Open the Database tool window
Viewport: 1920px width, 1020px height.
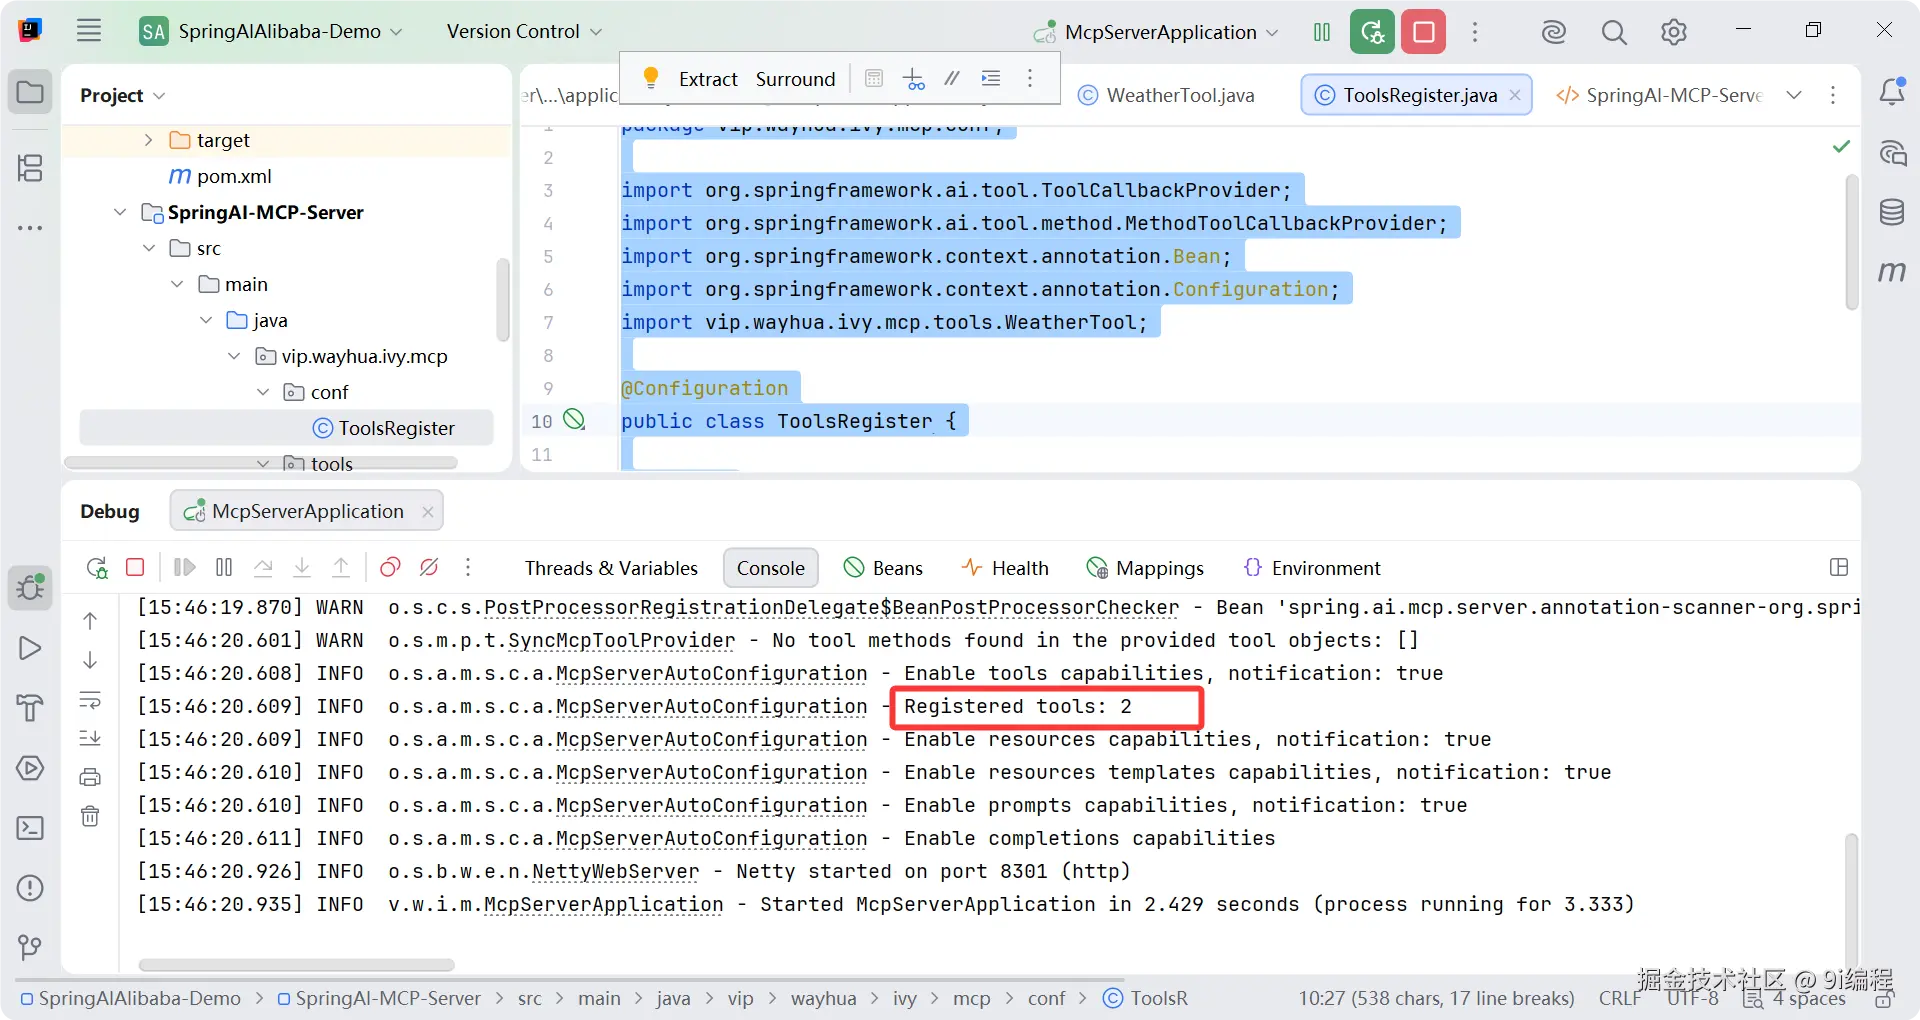pyautogui.click(x=1892, y=212)
